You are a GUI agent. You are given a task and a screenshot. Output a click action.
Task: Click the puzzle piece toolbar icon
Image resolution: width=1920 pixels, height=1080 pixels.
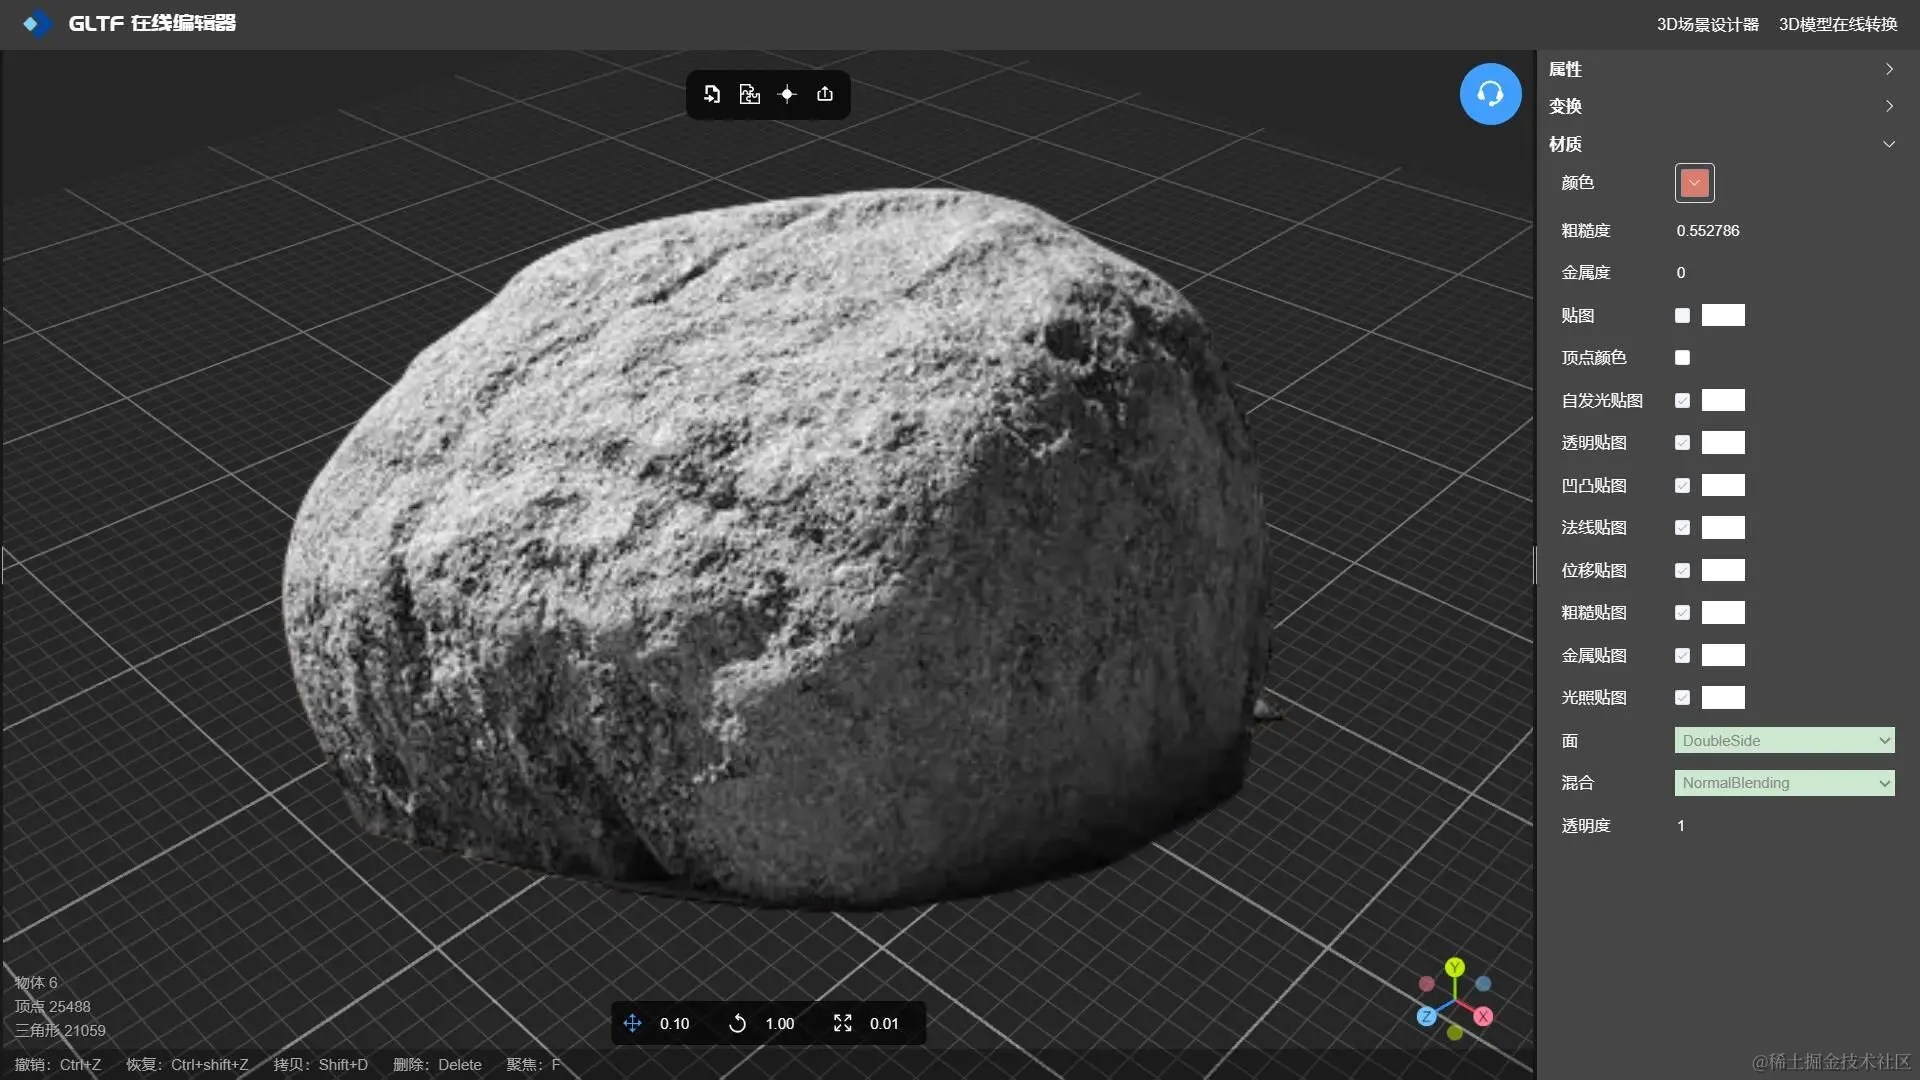749,94
